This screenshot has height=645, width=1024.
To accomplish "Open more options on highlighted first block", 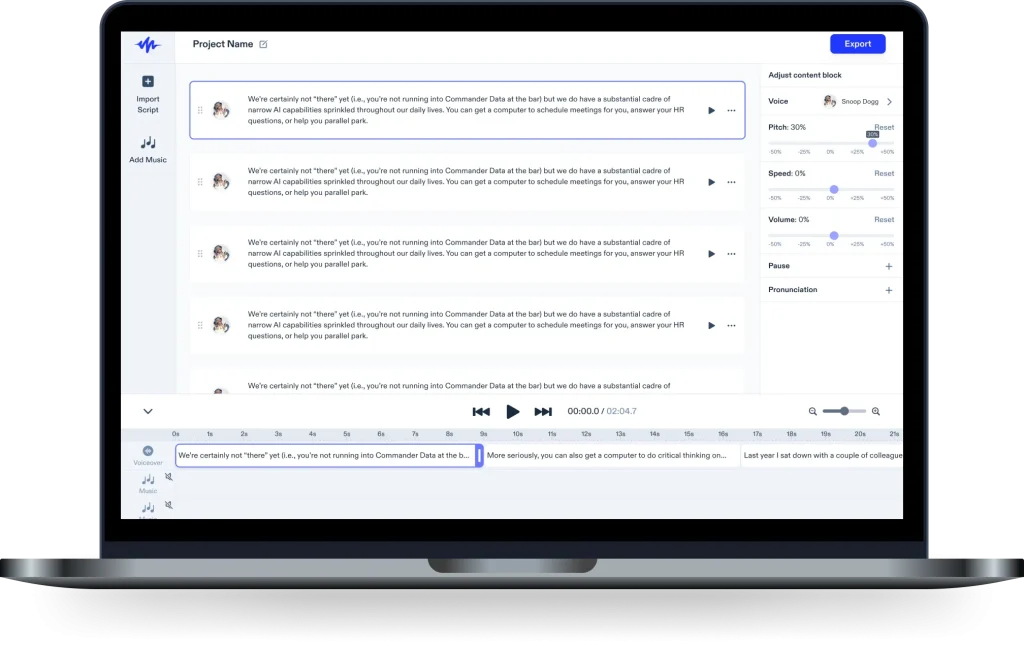I will point(731,110).
